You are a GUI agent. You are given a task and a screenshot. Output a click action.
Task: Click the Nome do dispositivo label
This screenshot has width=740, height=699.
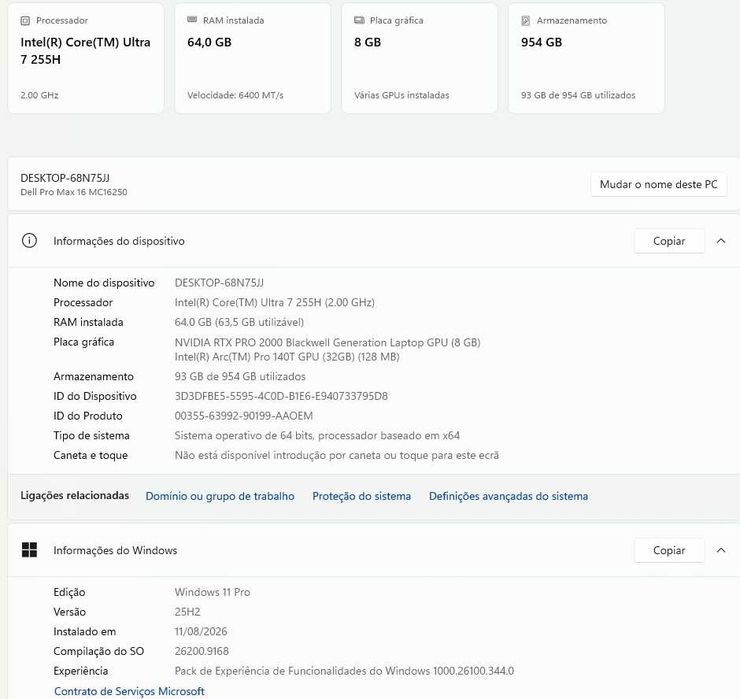tap(104, 283)
